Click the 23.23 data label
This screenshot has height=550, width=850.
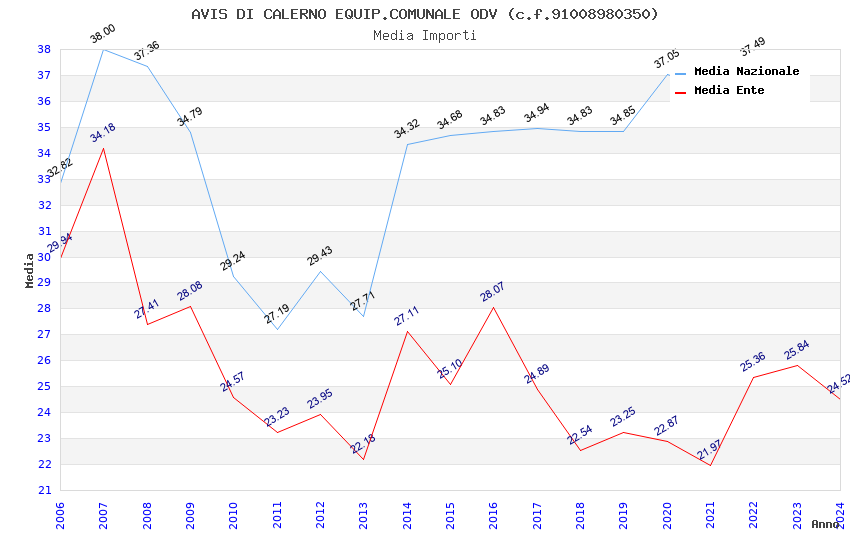tap(276, 417)
